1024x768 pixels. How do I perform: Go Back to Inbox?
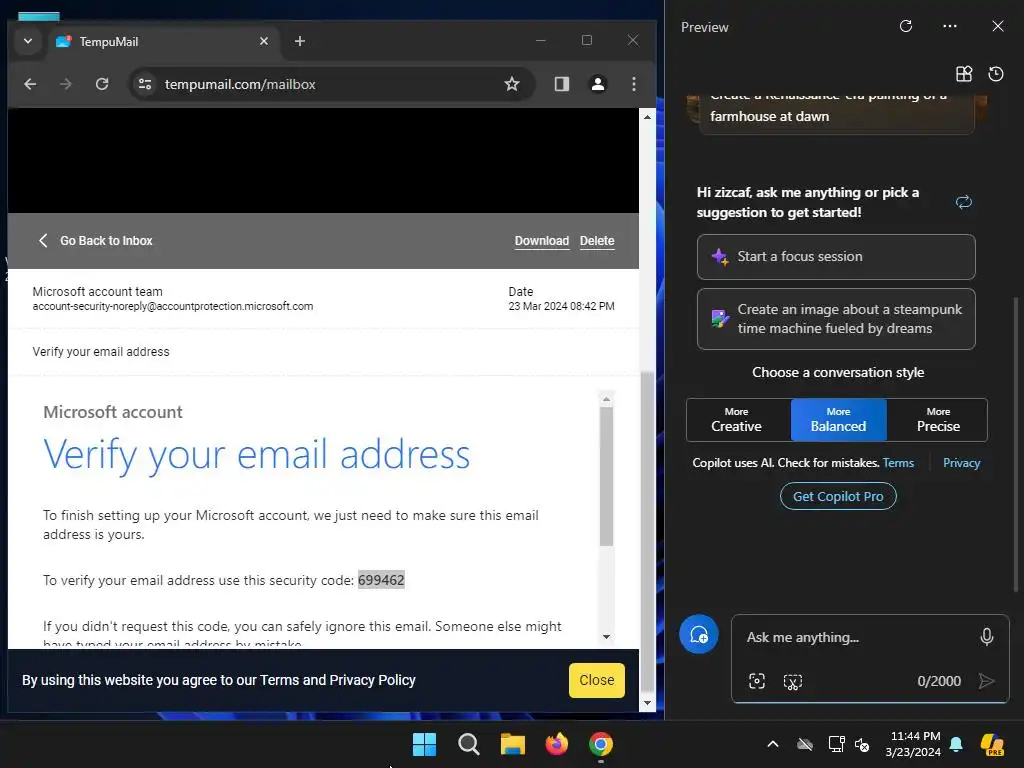pyautogui.click(x=95, y=240)
